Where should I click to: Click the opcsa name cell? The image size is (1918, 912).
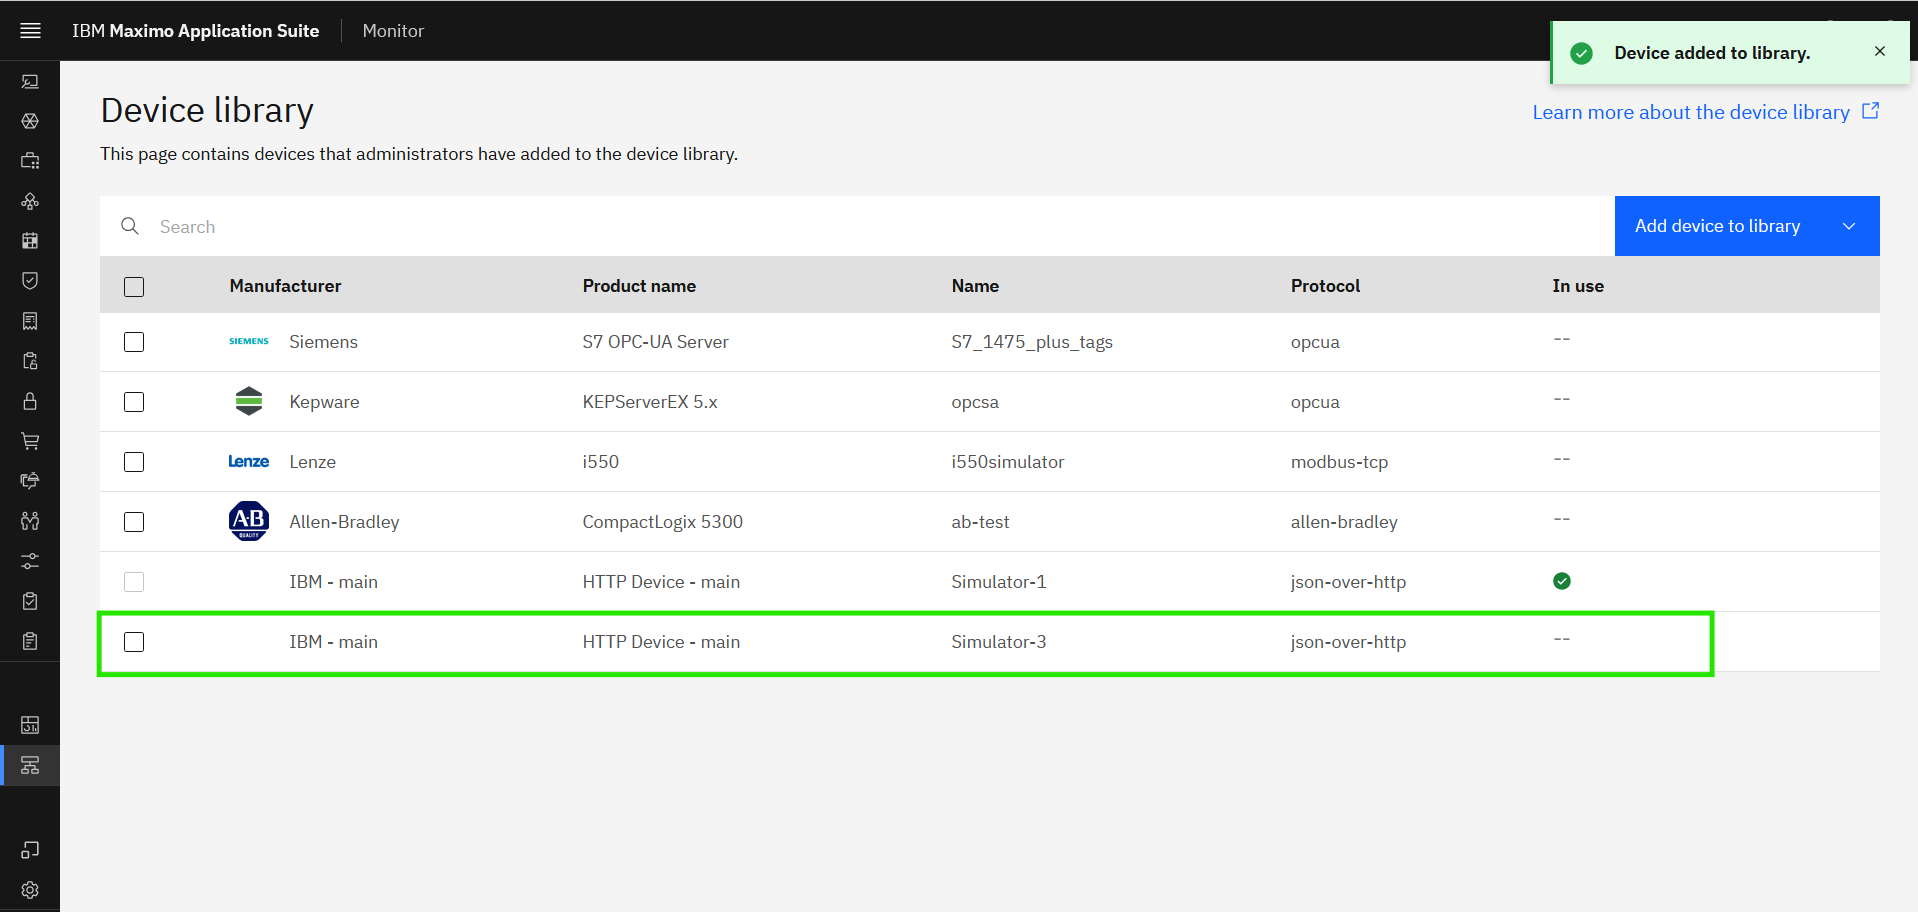tap(975, 402)
